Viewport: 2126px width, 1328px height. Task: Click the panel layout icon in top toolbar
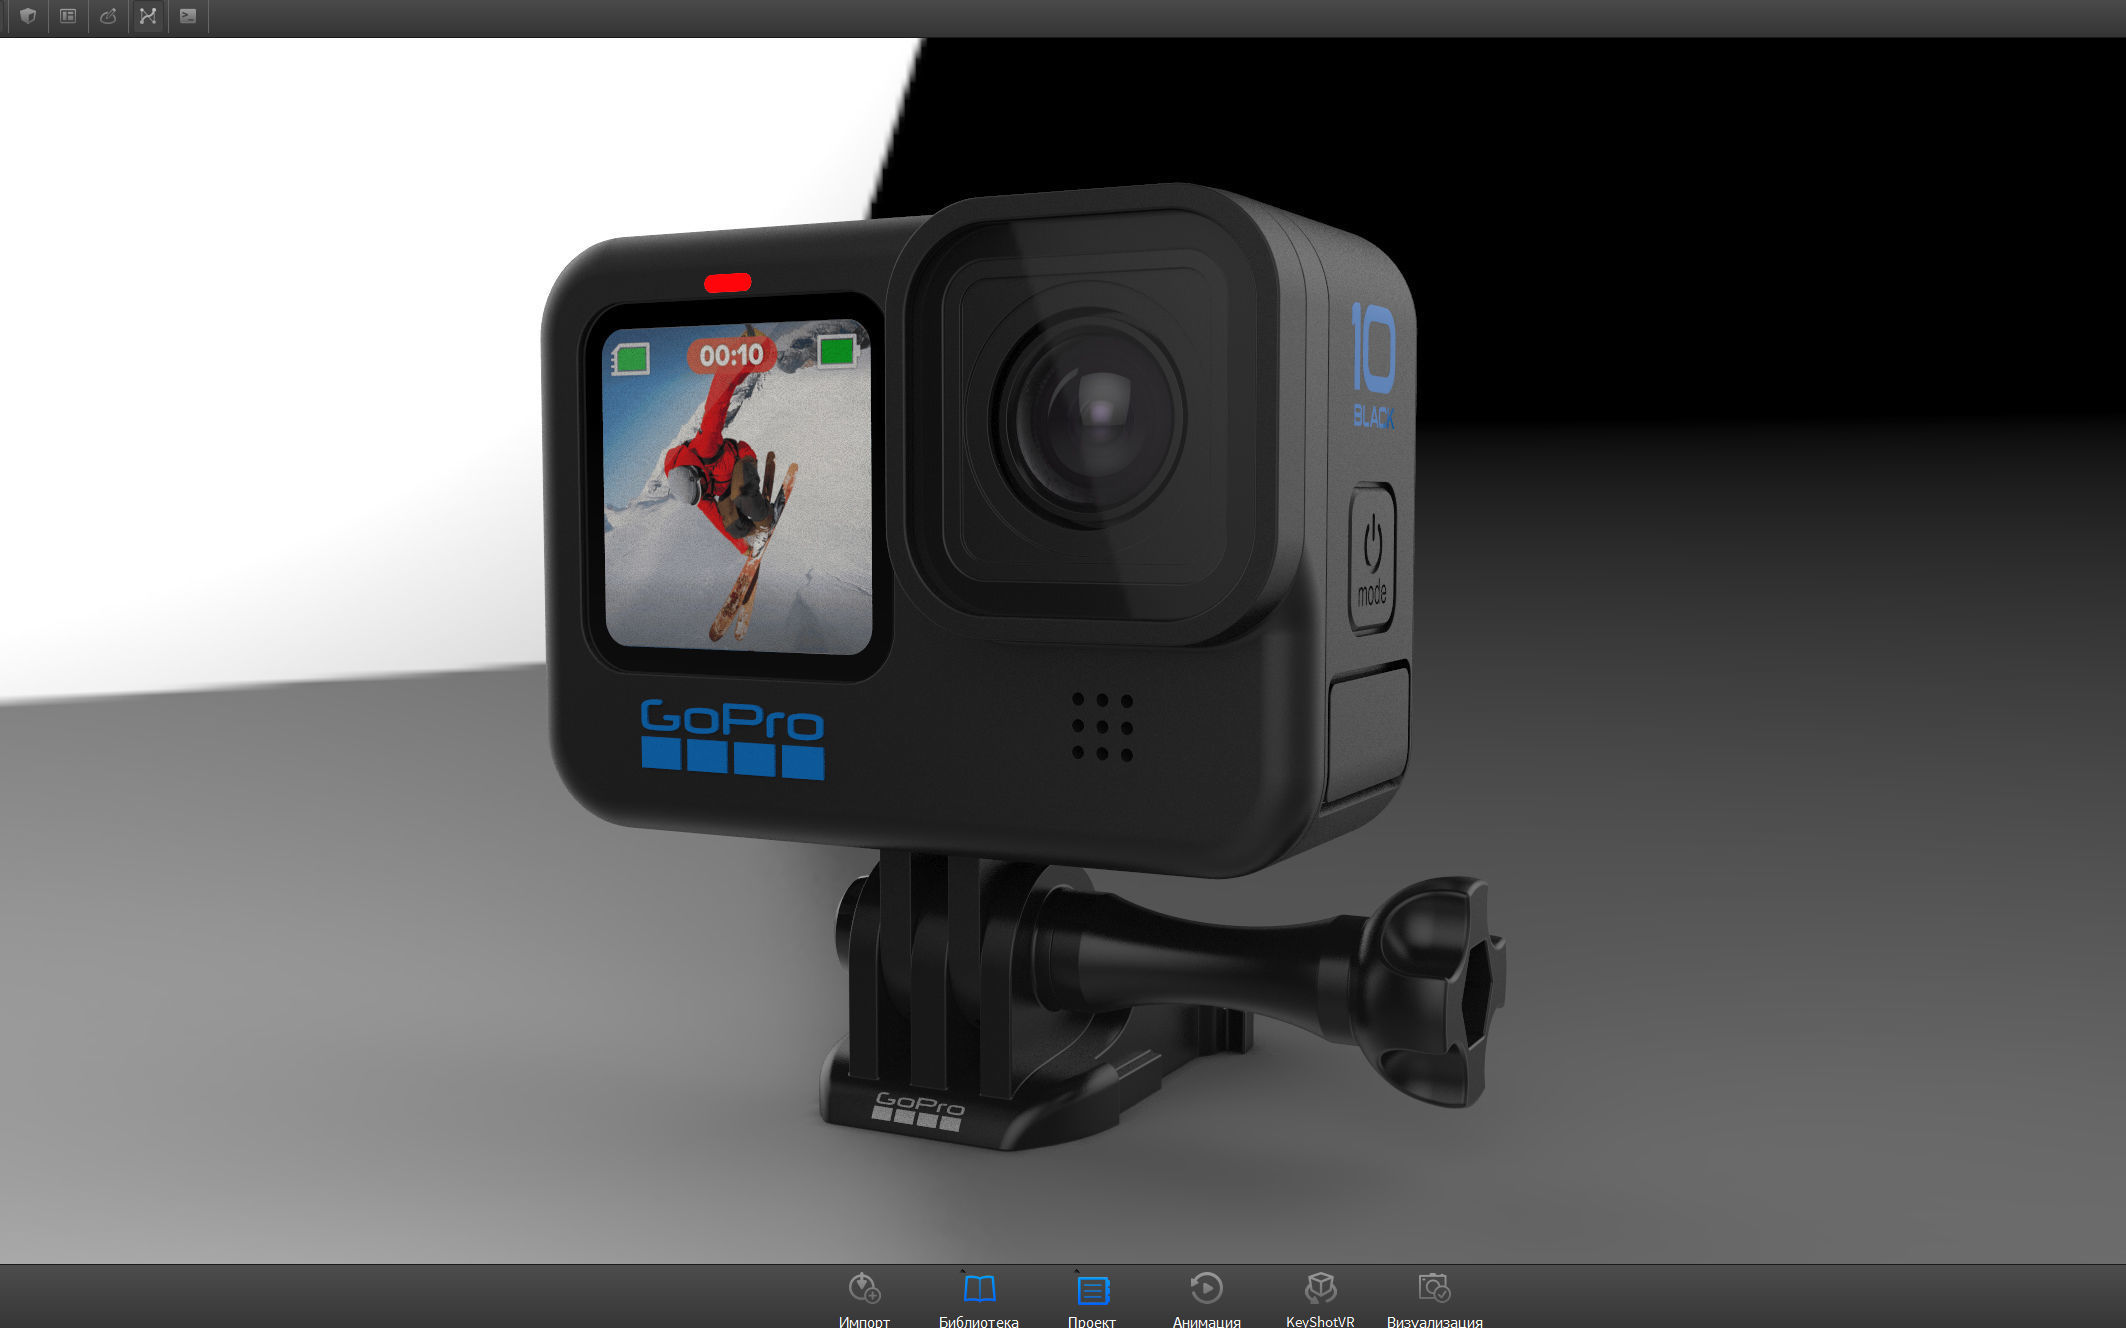click(68, 16)
